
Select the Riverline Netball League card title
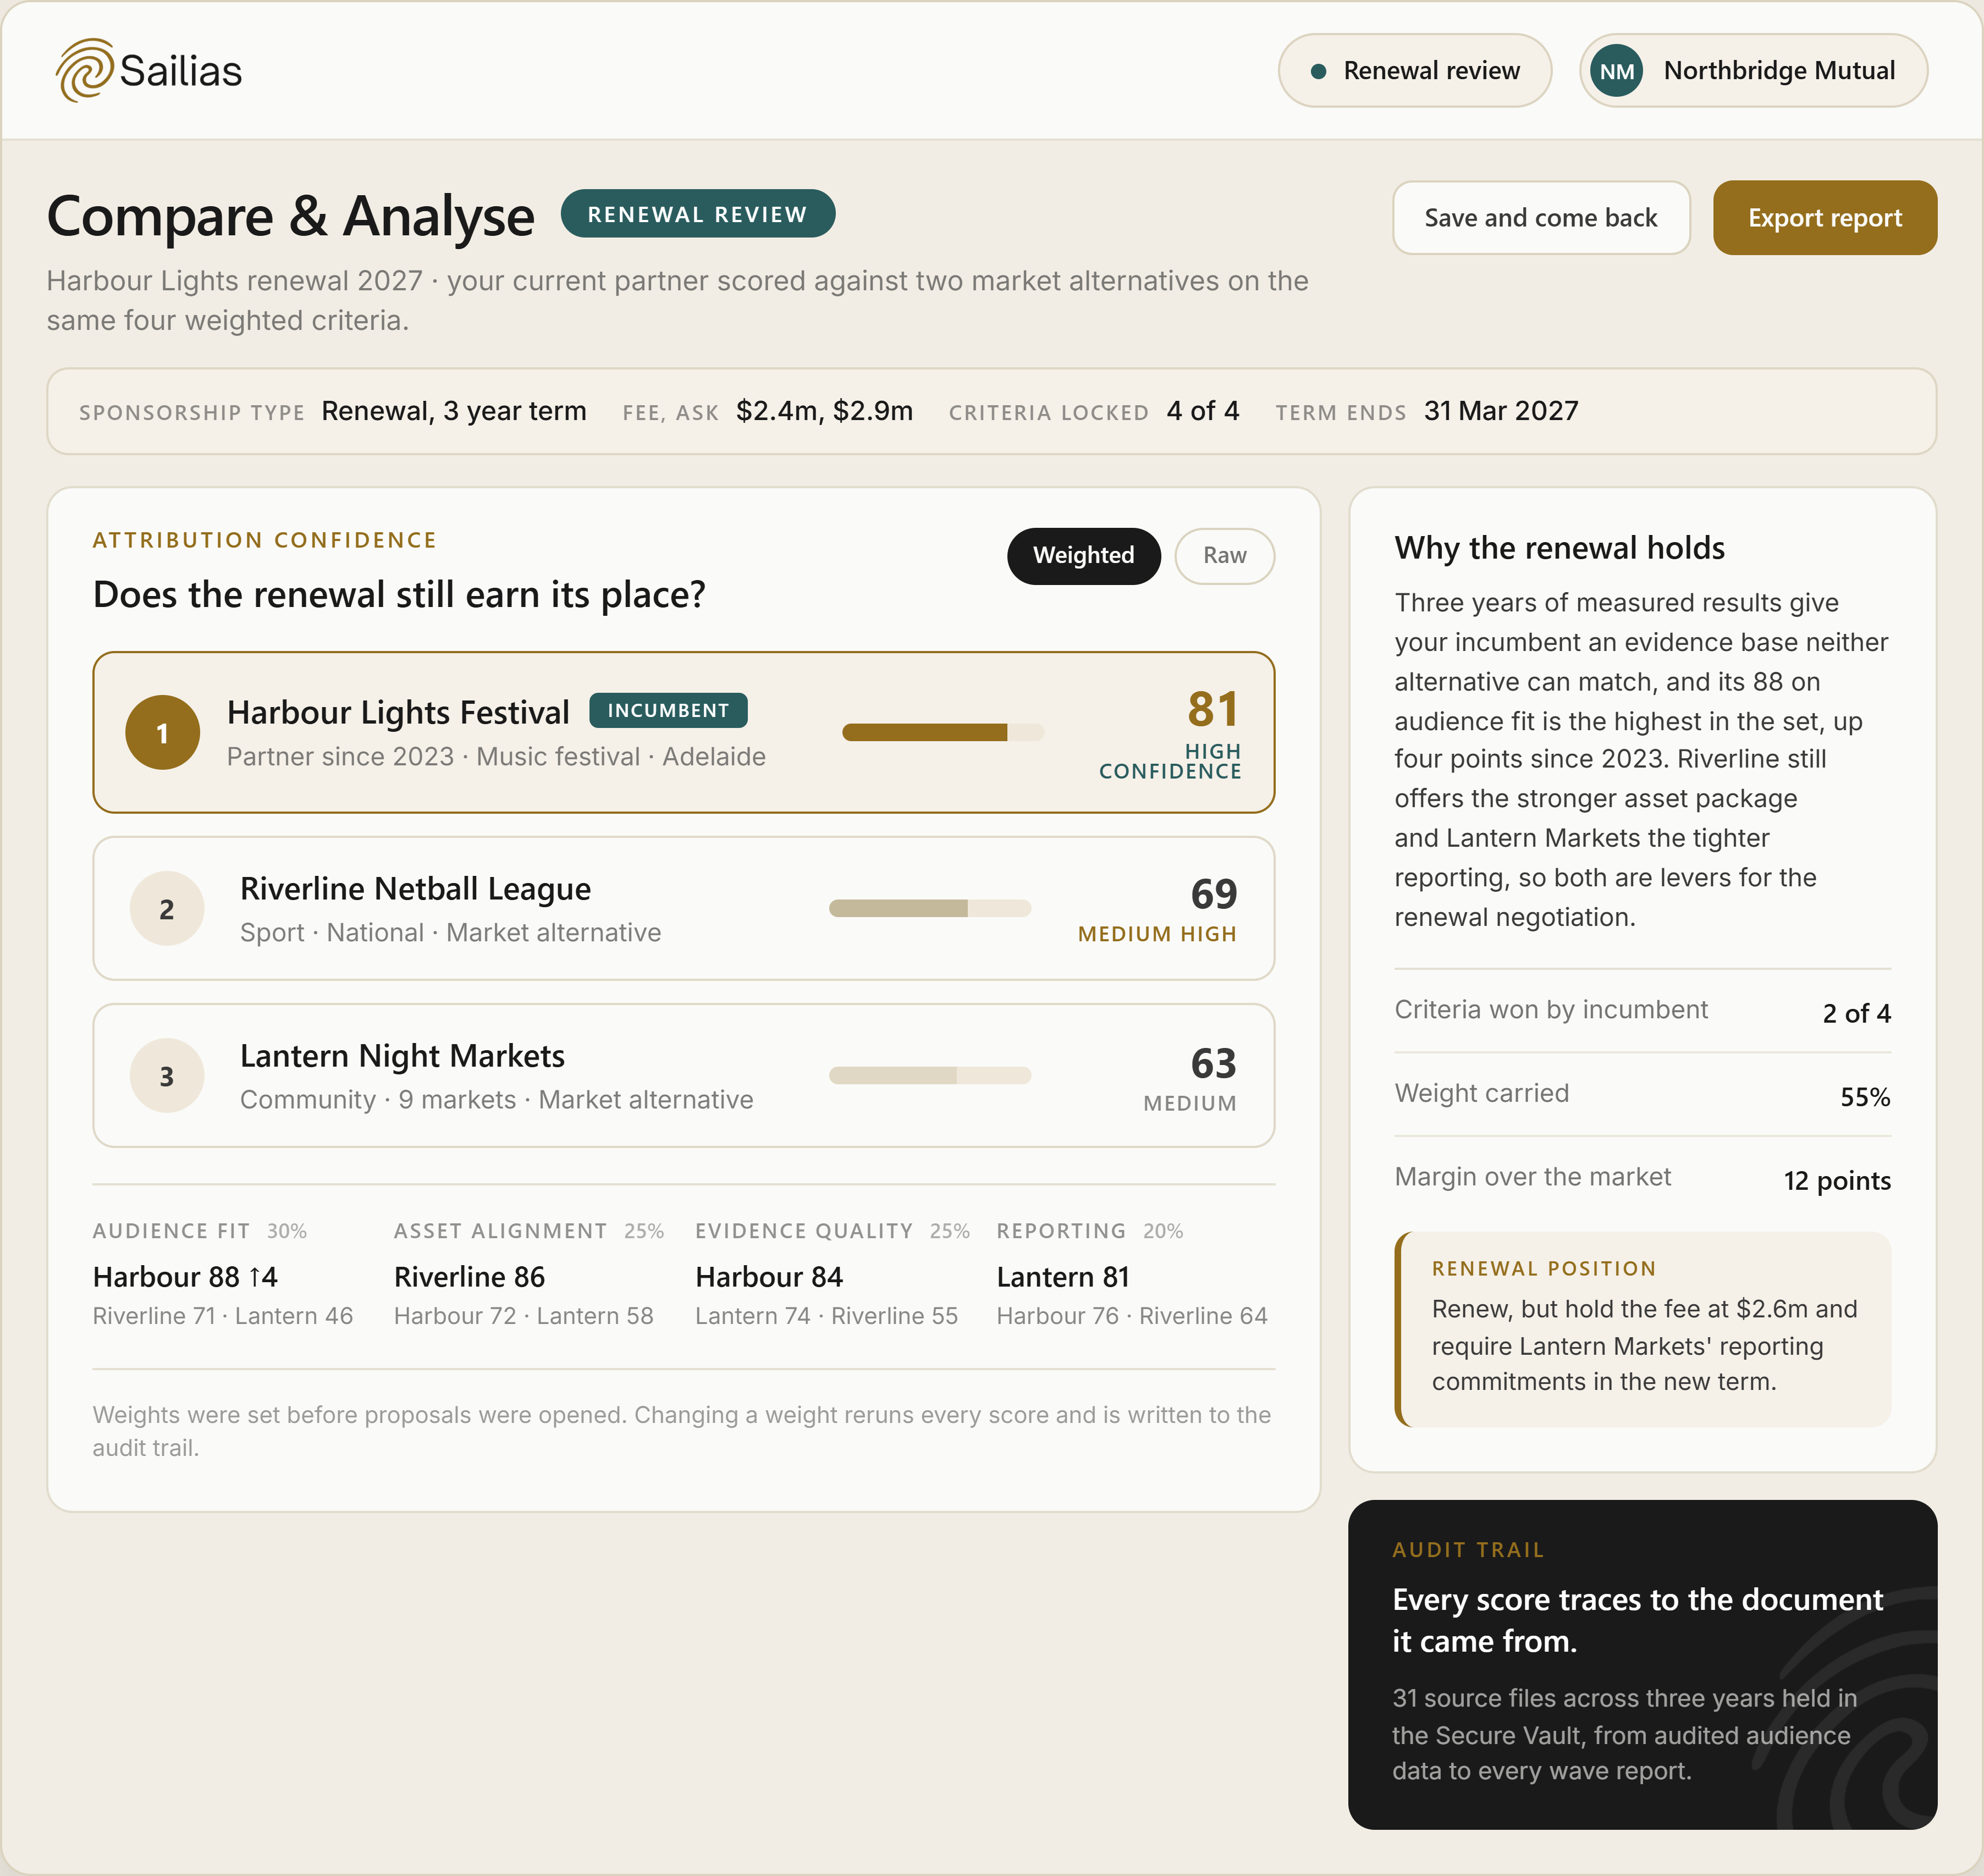point(415,889)
